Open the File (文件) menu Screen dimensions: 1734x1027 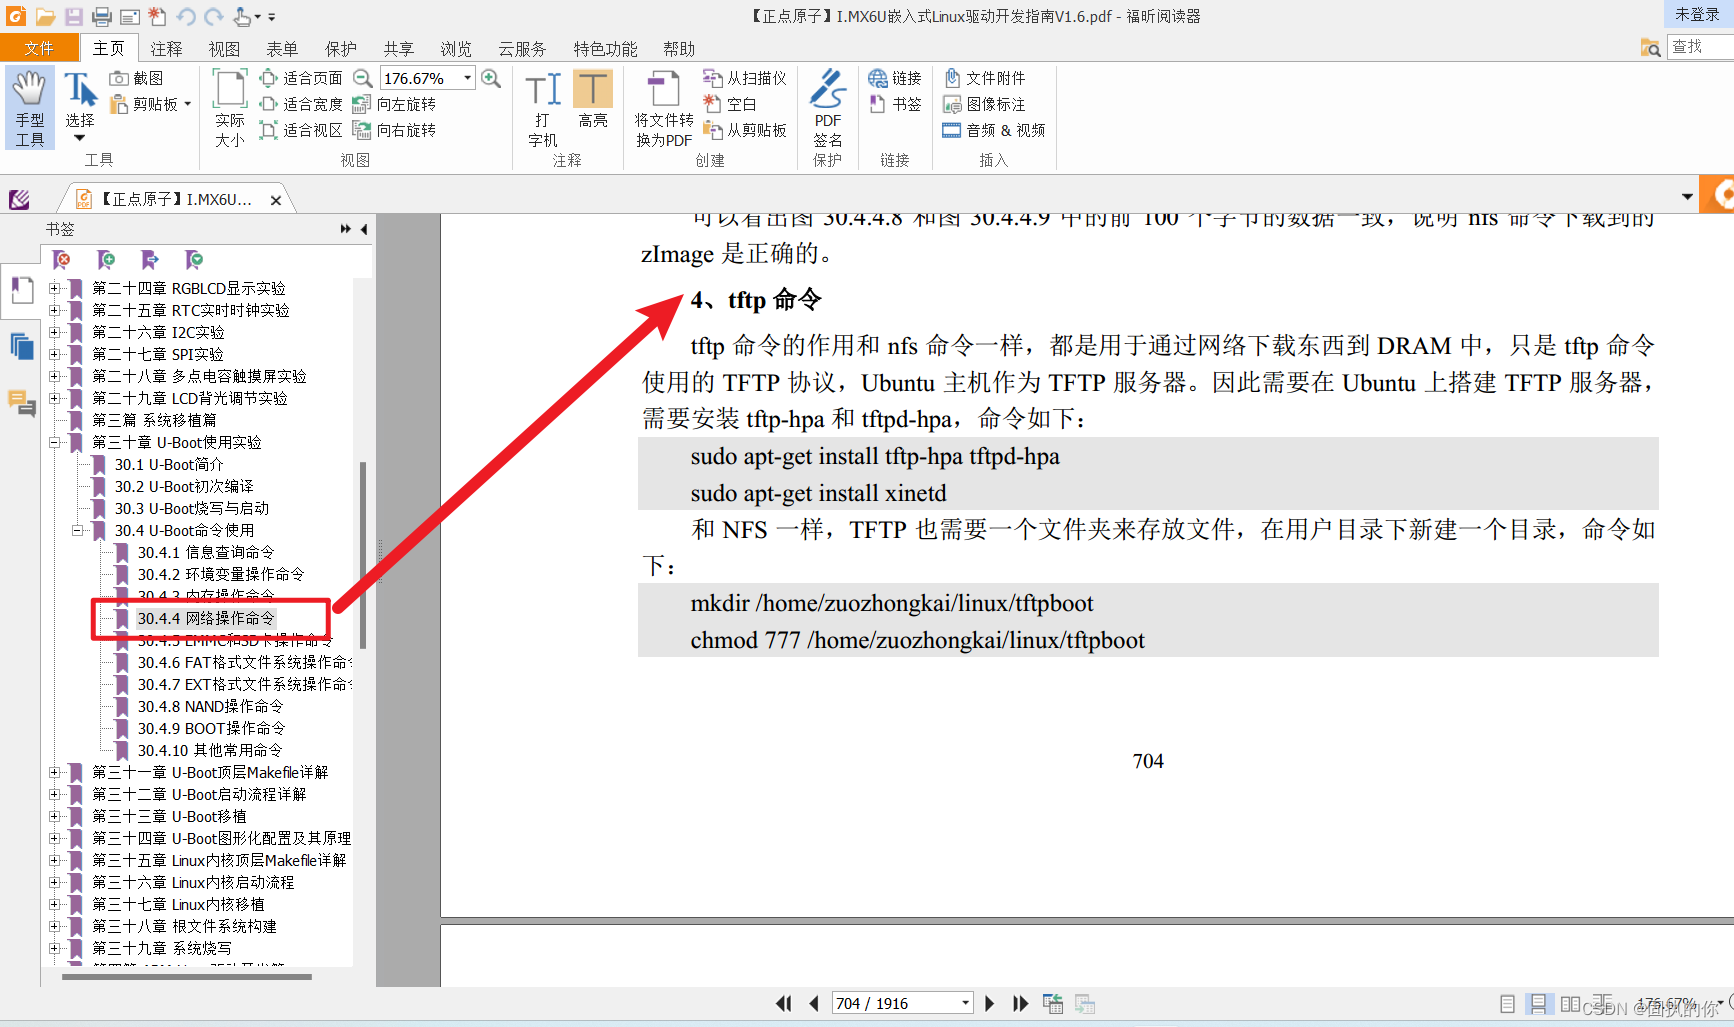tap(39, 48)
